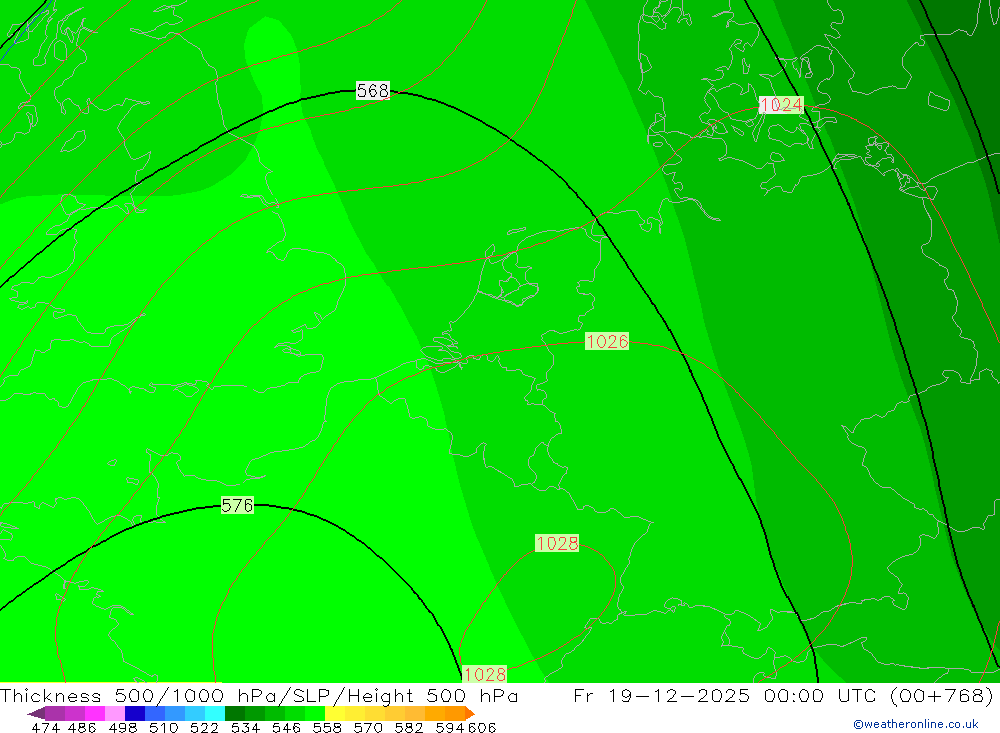Click the legend value 522

(x=204, y=727)
